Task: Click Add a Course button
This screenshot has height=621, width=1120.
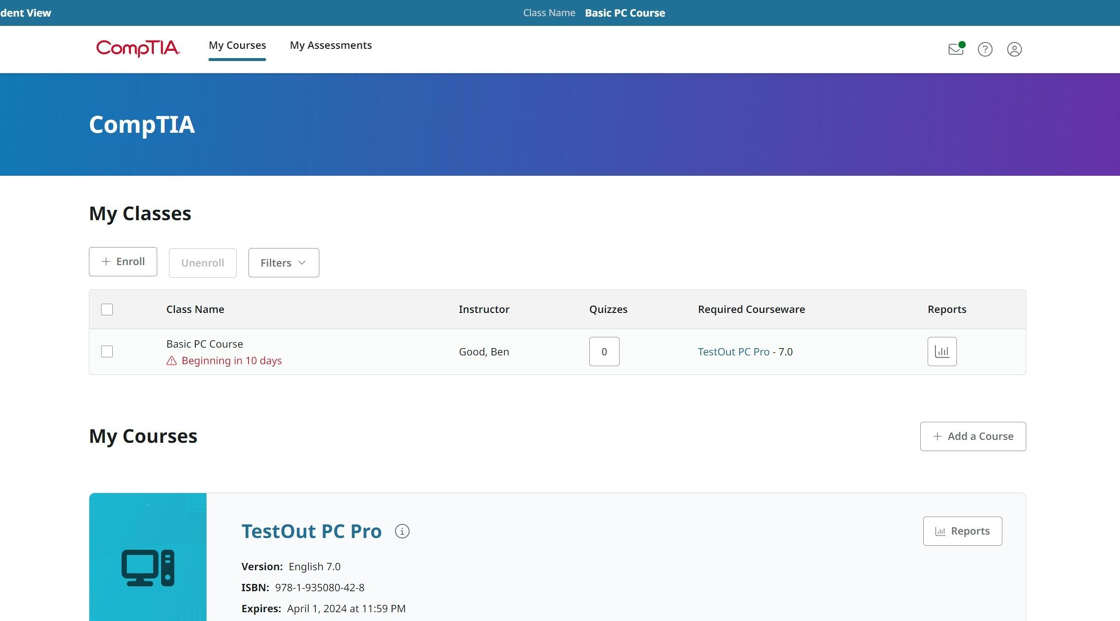Action: pyautogui.click(x=972, y=436)
